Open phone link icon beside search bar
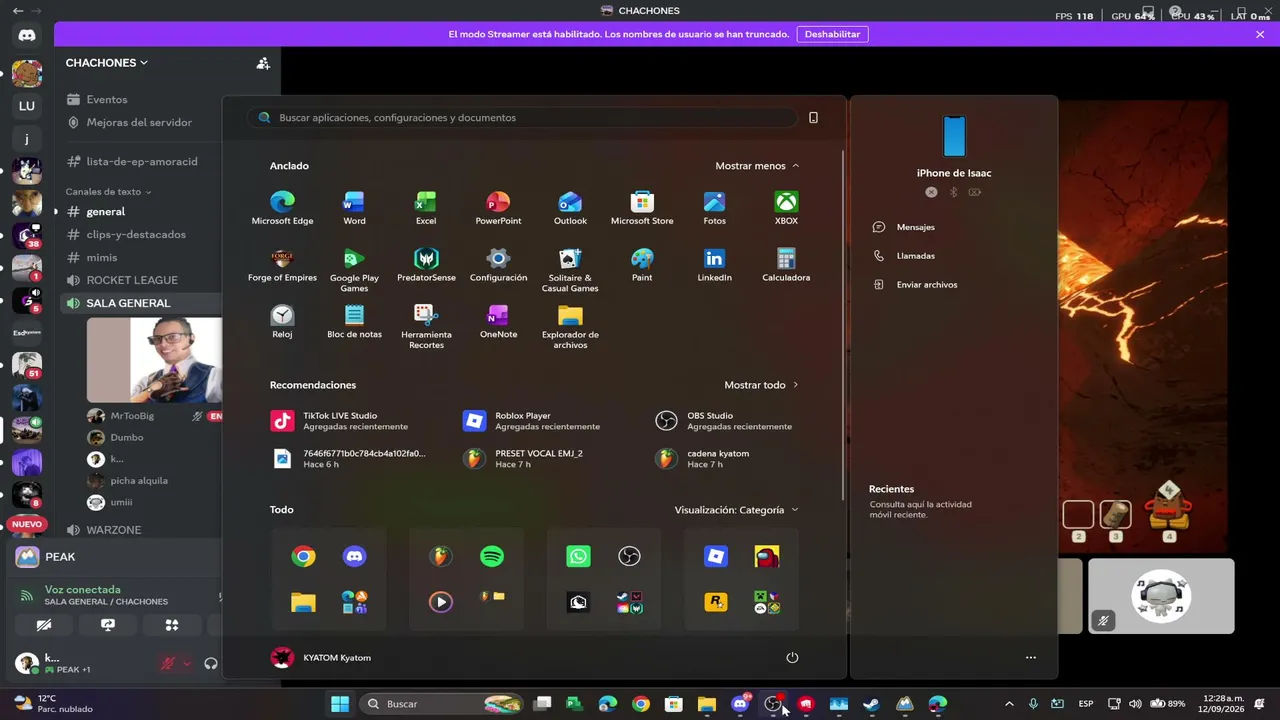 813,117
